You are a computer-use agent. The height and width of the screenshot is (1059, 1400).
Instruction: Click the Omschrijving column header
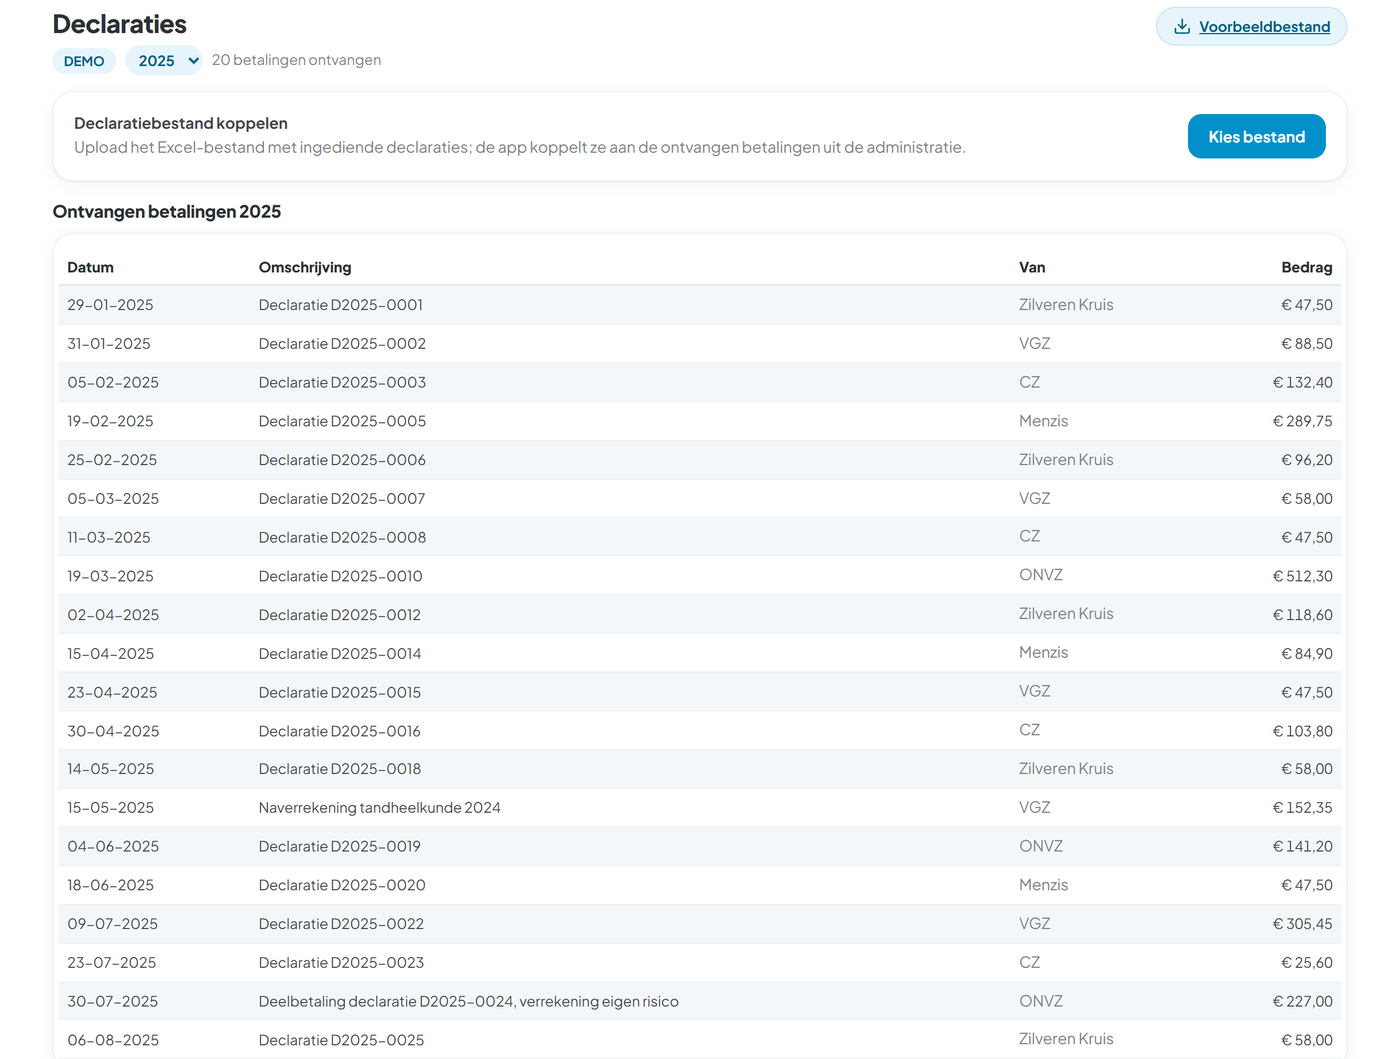click(x=305, y=267)
